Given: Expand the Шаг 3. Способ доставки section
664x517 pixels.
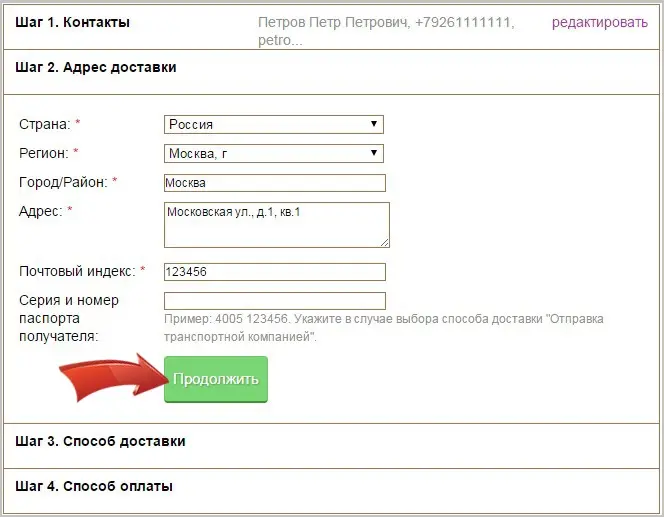Looking at the screenshot, I should click(x=100, y=441).
